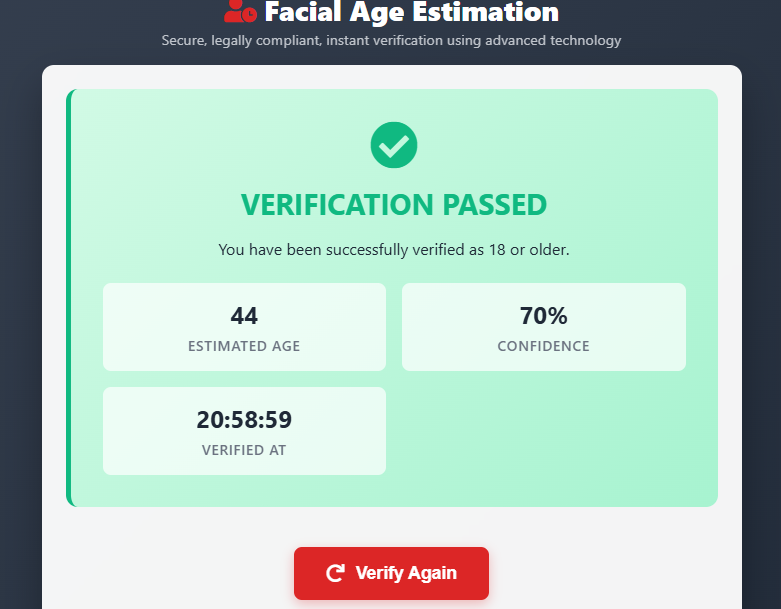This screenshot has width=781, height=609.
Task: Click the 20:58:59 timestamp value
Action: [244, 420]
